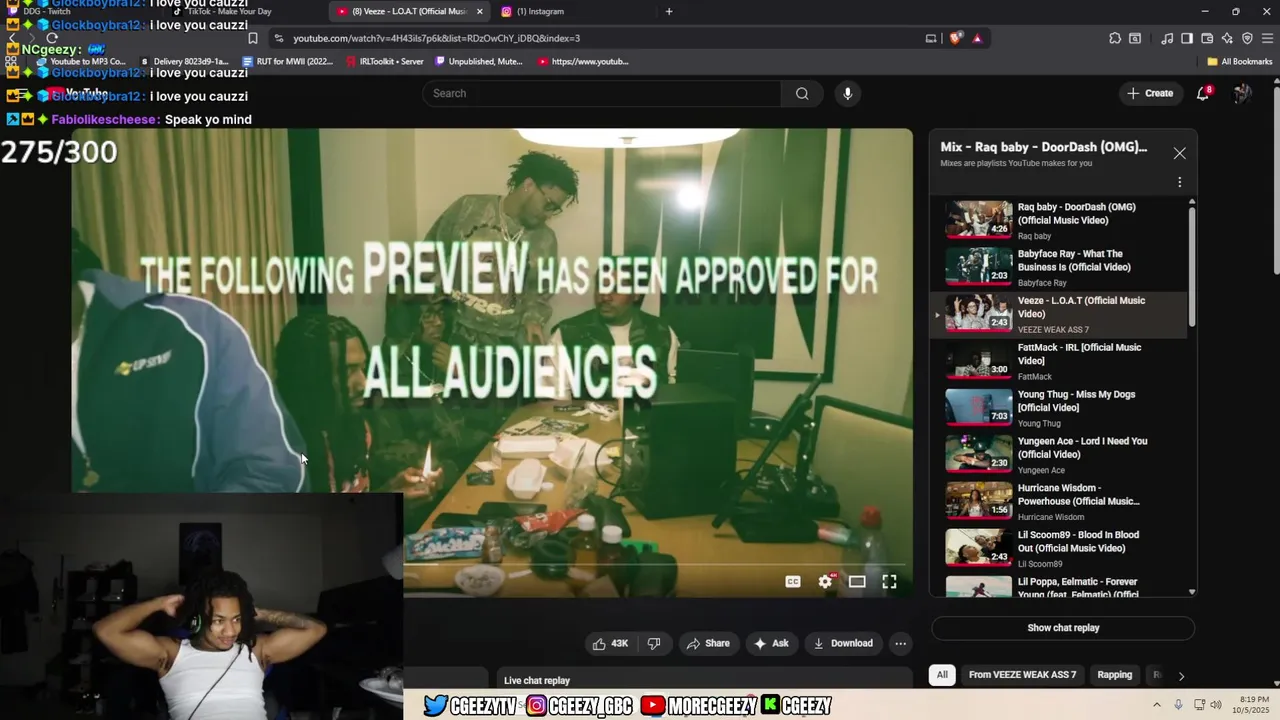Open the Brave VPN shield icon
This screenshot has width=1280, height=720.
point(1247,38)
